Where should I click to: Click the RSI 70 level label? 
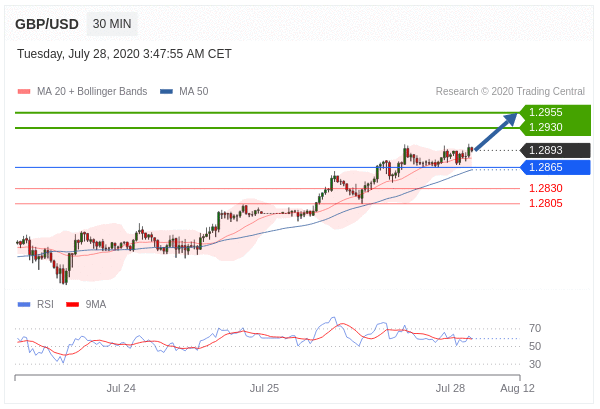[535, 328]
